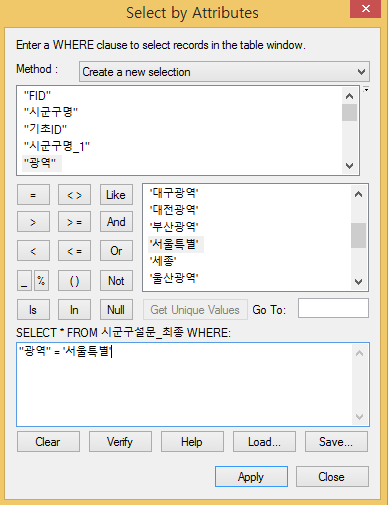Verify the SQL expression
Viewport: 388px width, 505px height.
pos(120,442)
